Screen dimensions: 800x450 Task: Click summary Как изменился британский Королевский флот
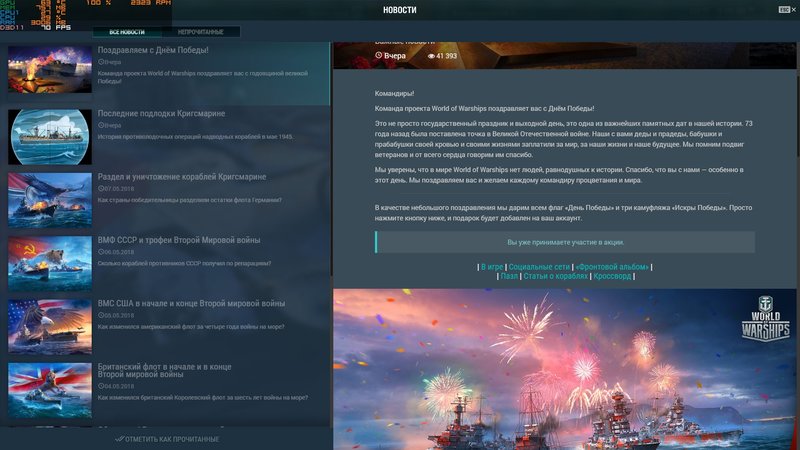[x=203, y=397]
